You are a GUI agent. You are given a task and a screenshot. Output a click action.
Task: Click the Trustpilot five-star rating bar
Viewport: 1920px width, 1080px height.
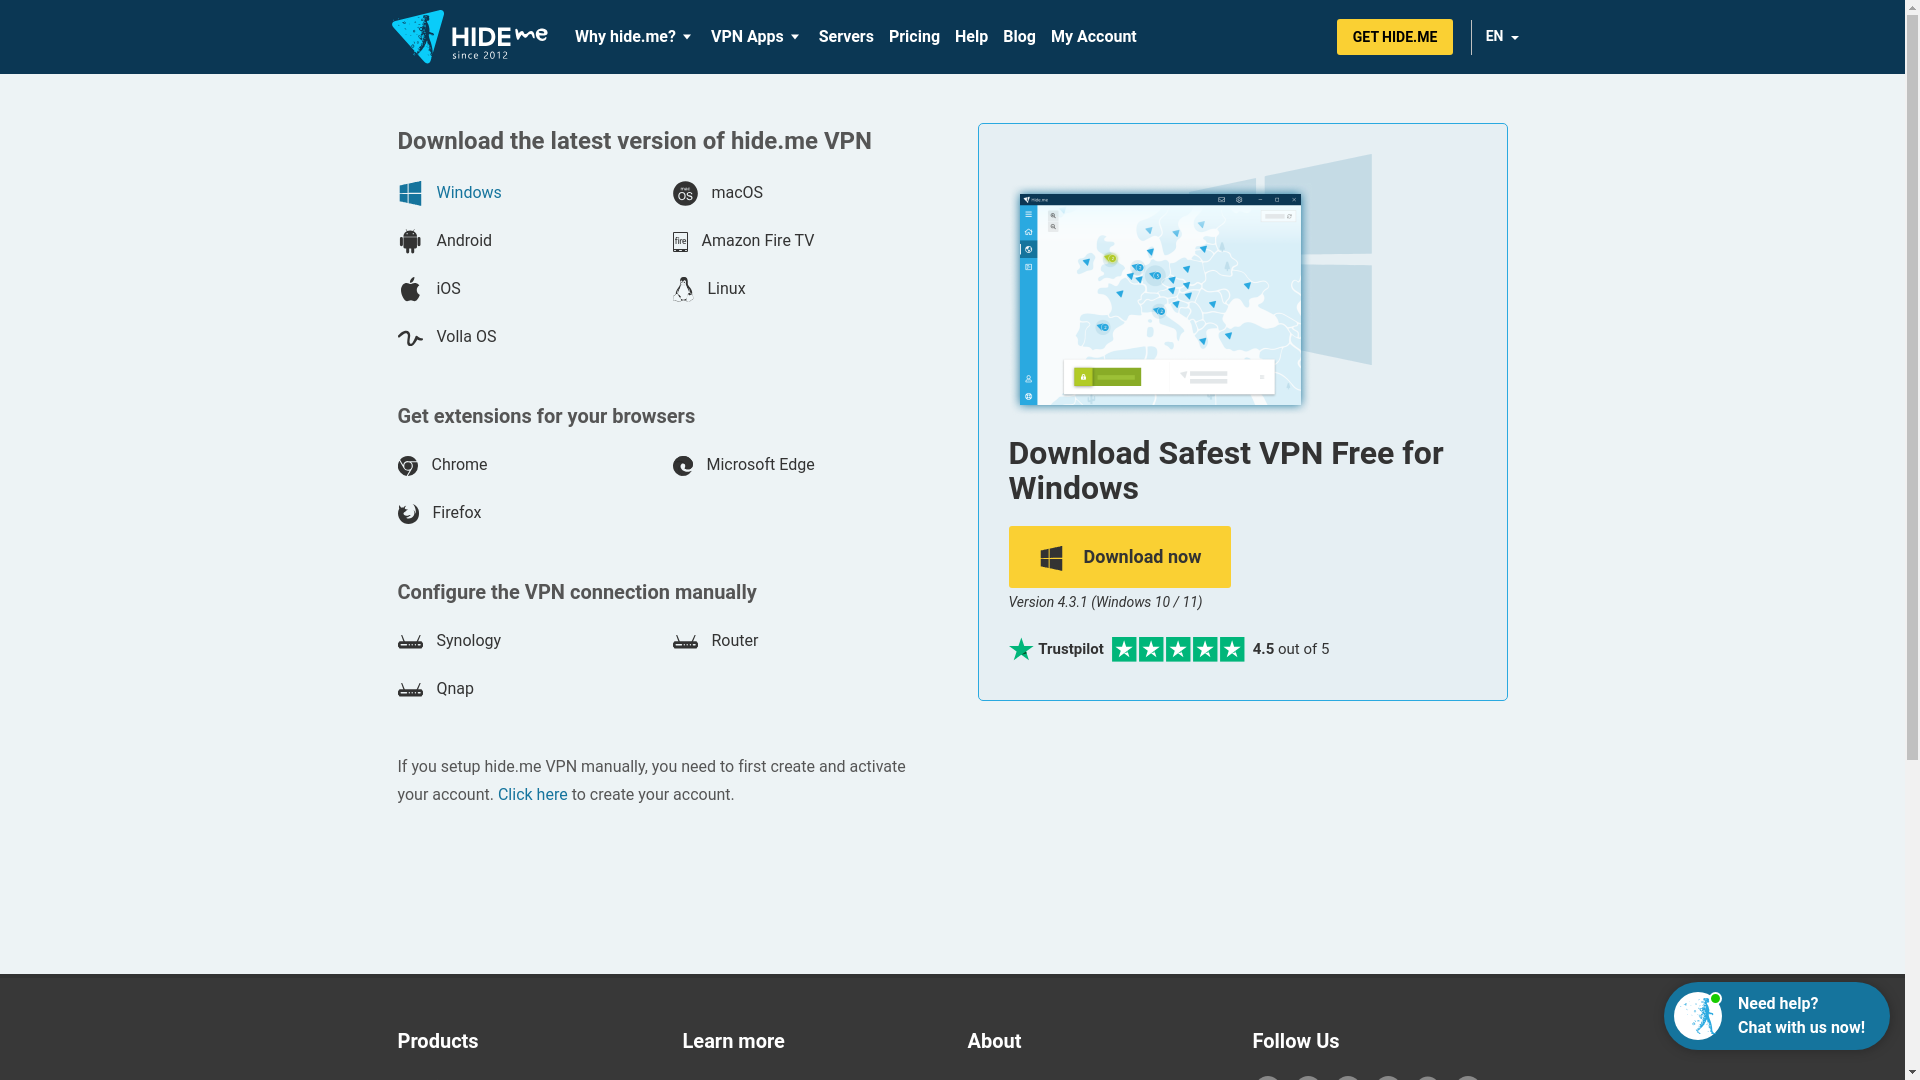(1178, 649)
